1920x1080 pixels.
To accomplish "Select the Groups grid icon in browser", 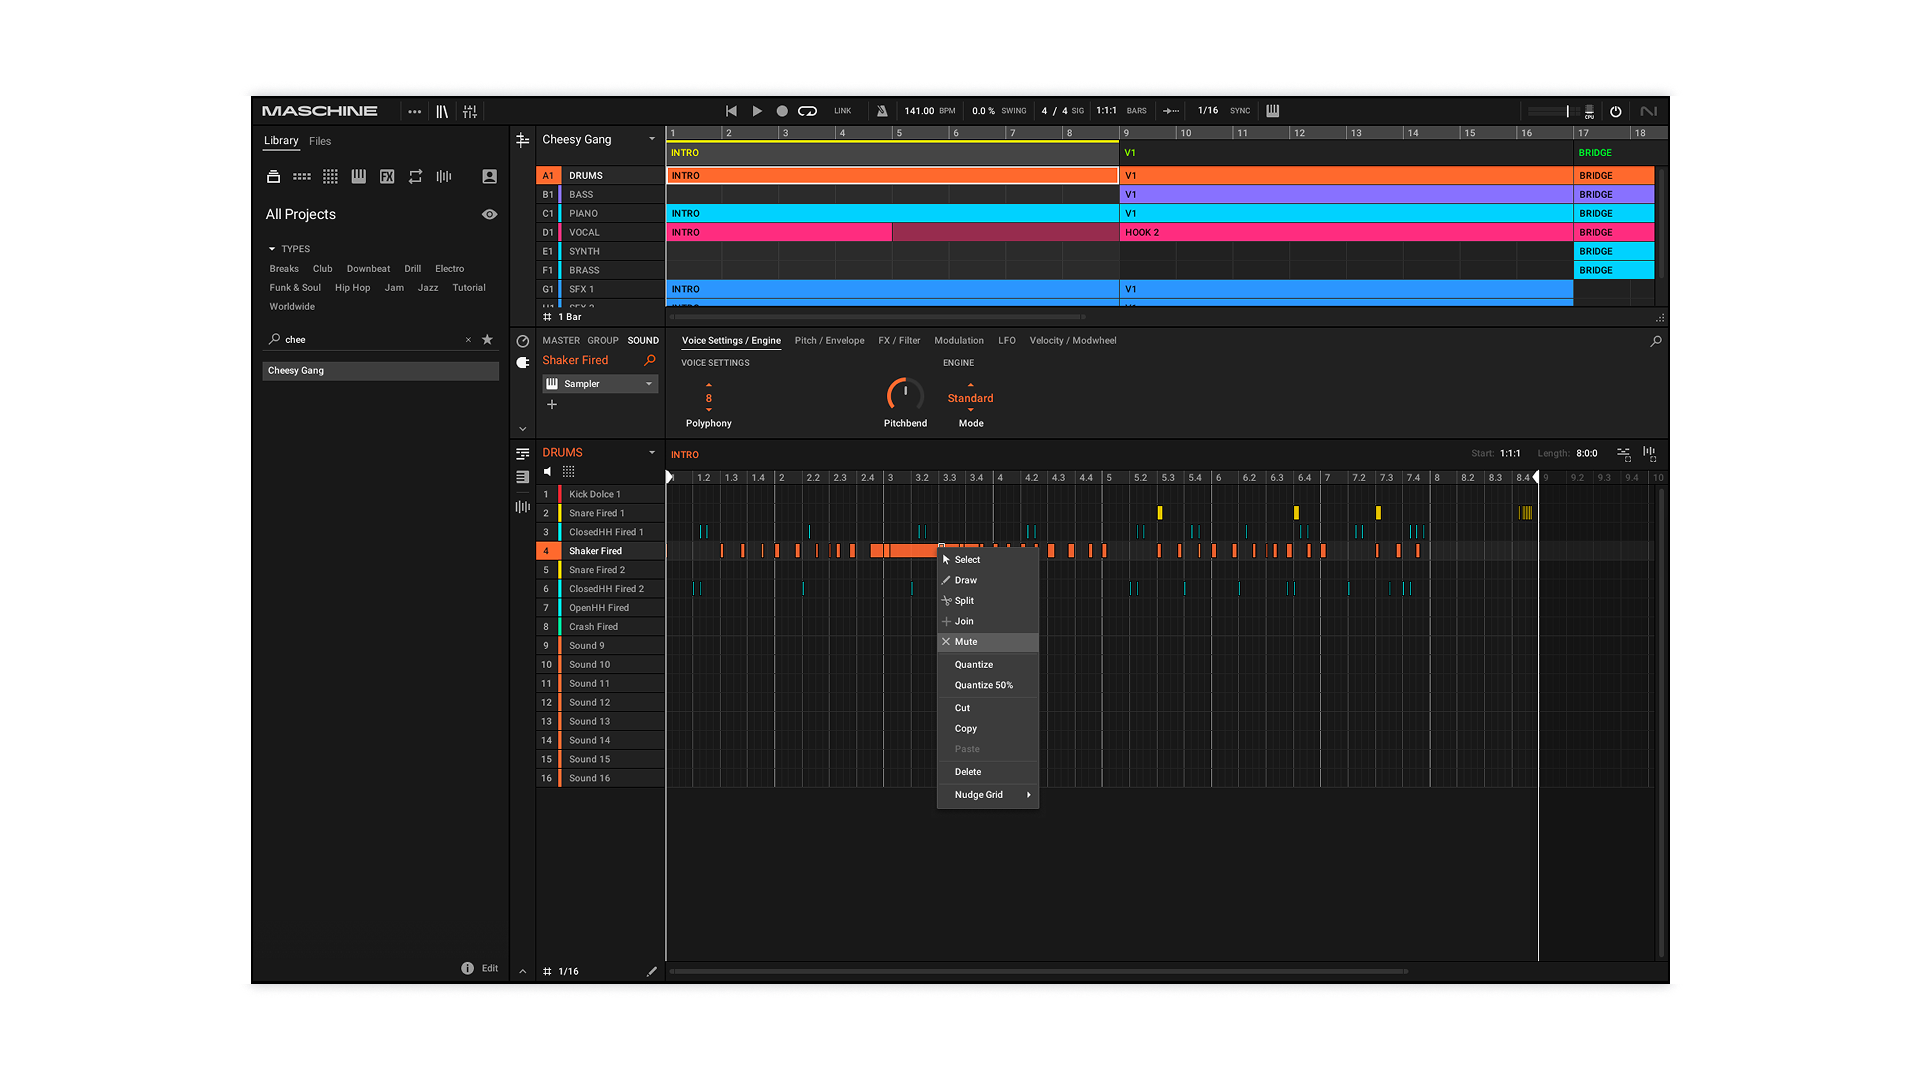I will coord(301,176).
